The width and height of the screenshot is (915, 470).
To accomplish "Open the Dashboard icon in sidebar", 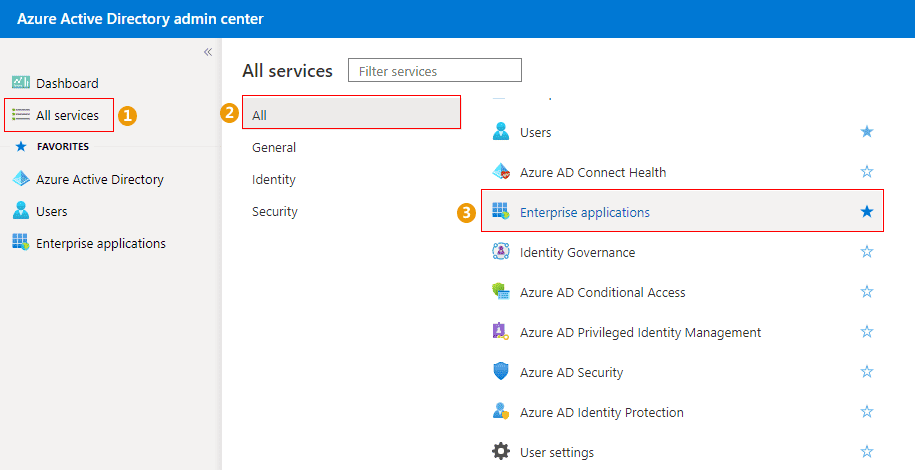I will click(21, 83).
